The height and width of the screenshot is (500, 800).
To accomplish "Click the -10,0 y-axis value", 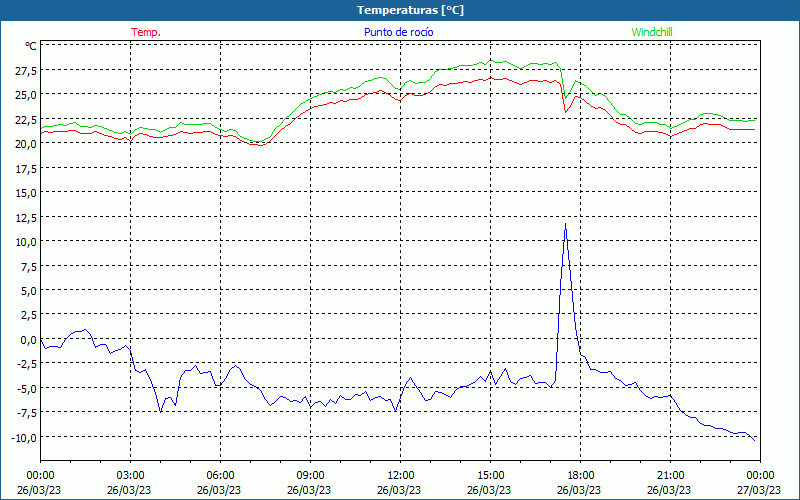I will [x=23, y=438].
